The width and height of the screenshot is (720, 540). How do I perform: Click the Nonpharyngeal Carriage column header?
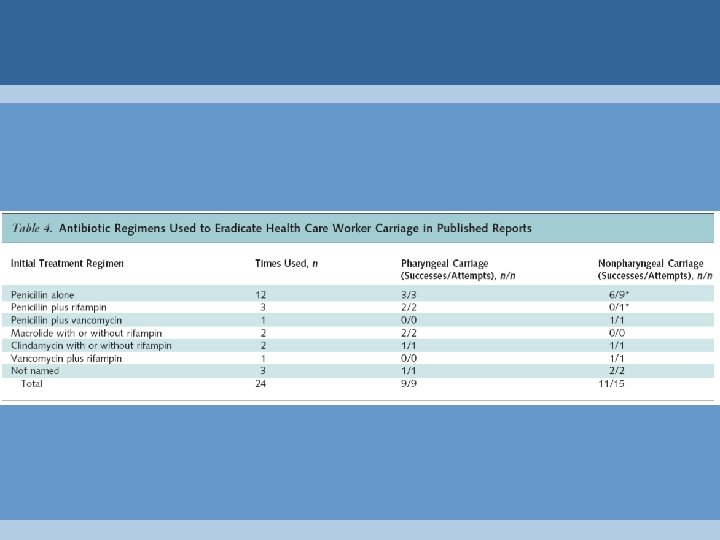[655, 270]
